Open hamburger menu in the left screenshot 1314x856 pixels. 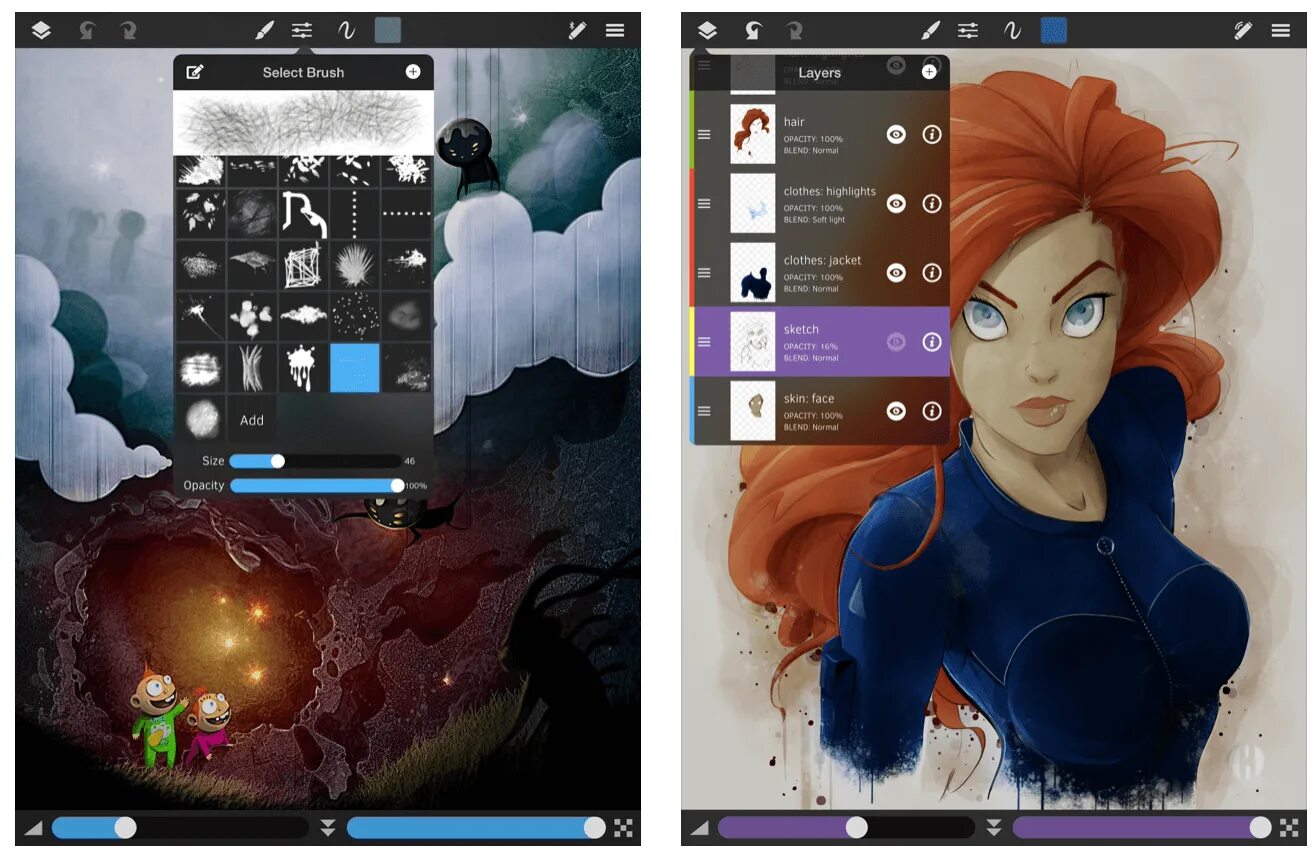coord(615,30)
